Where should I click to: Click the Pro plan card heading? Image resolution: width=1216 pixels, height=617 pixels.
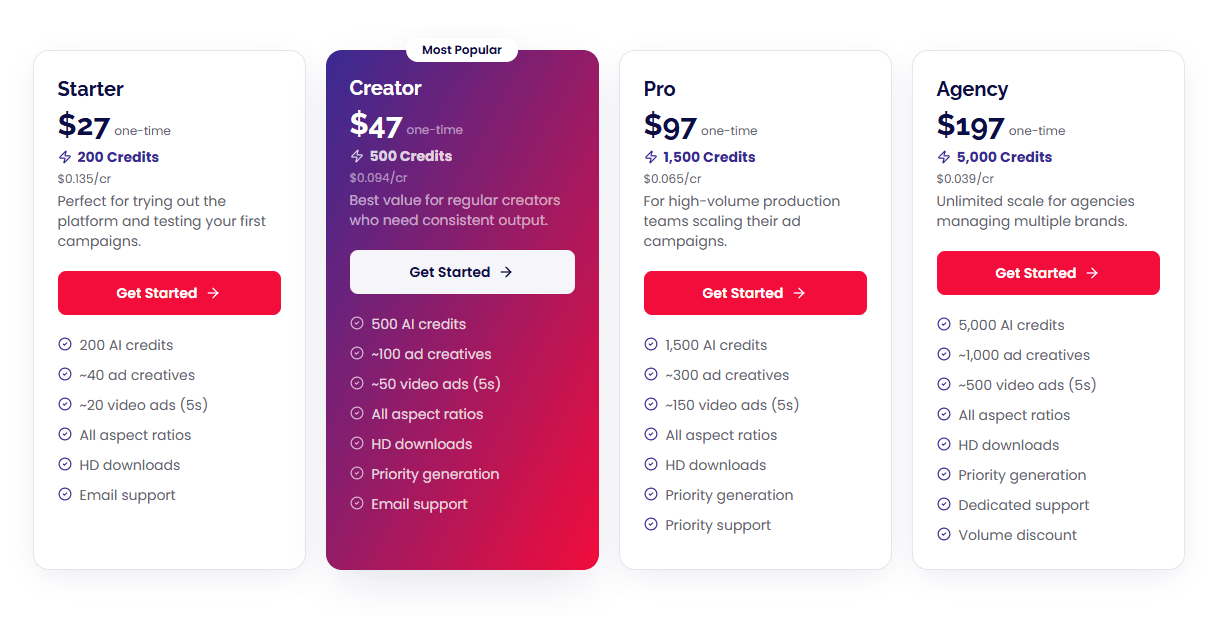(659, 89)
